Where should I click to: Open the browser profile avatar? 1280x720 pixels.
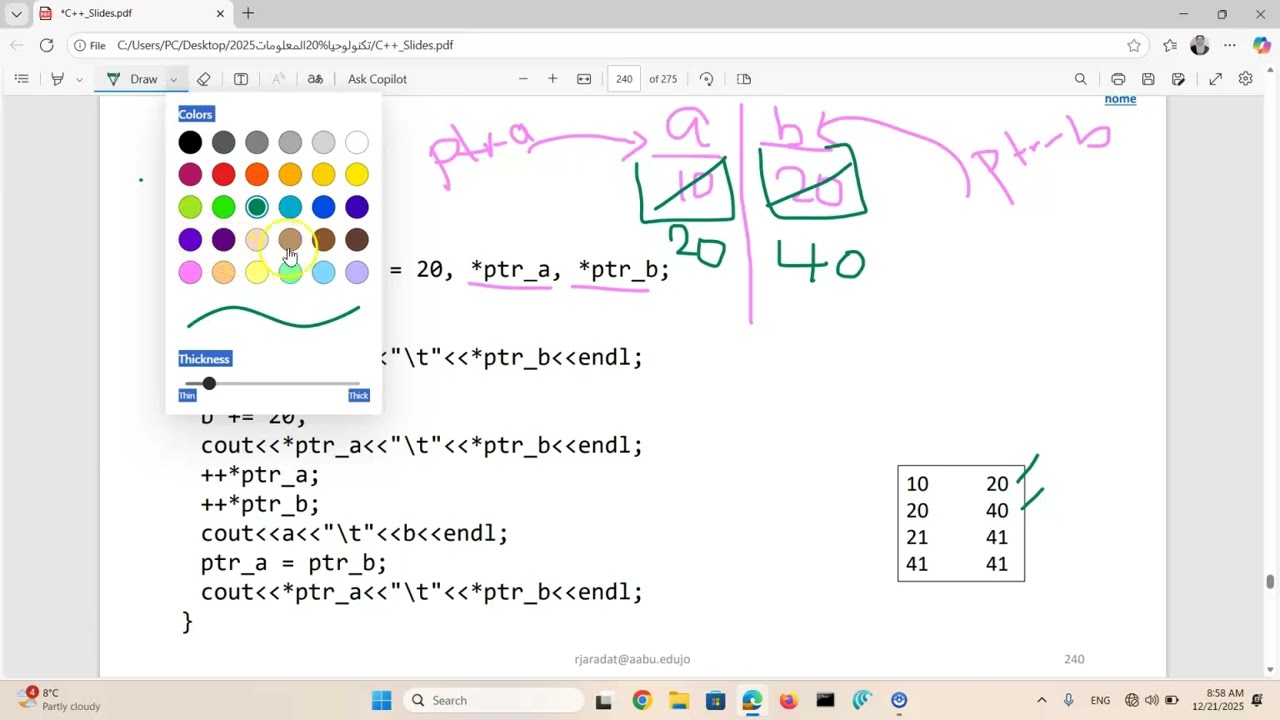(1200, 45)
